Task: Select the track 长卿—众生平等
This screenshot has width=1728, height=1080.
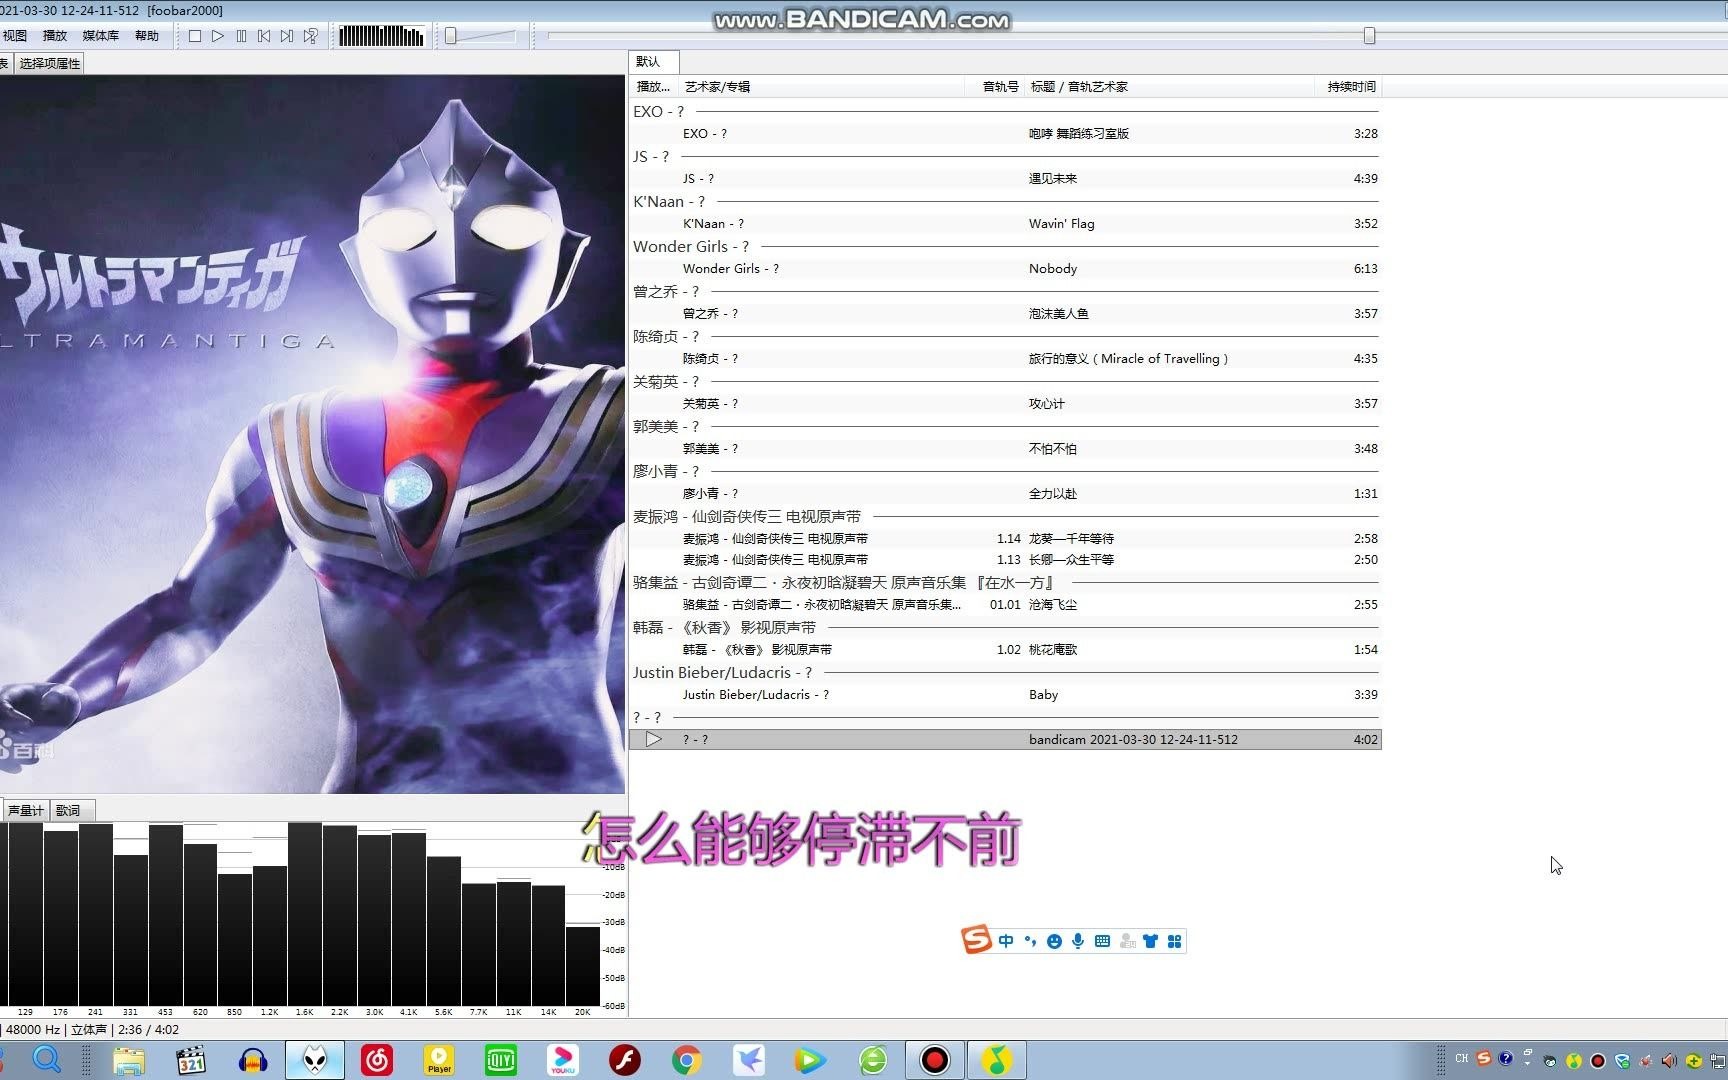Action: point(1005,560)
